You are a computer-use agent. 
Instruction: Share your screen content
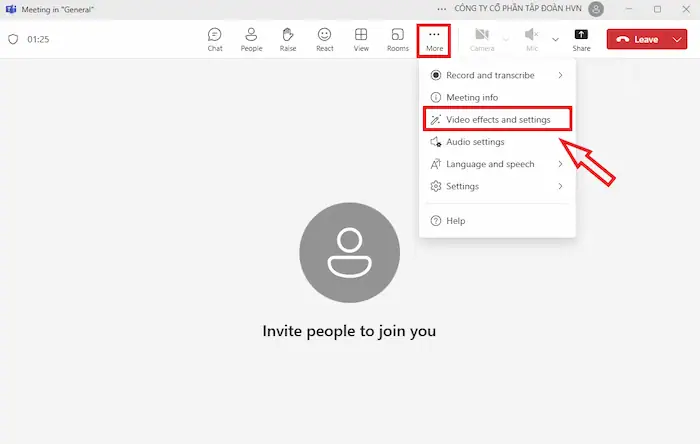click(x=581, y=39)
